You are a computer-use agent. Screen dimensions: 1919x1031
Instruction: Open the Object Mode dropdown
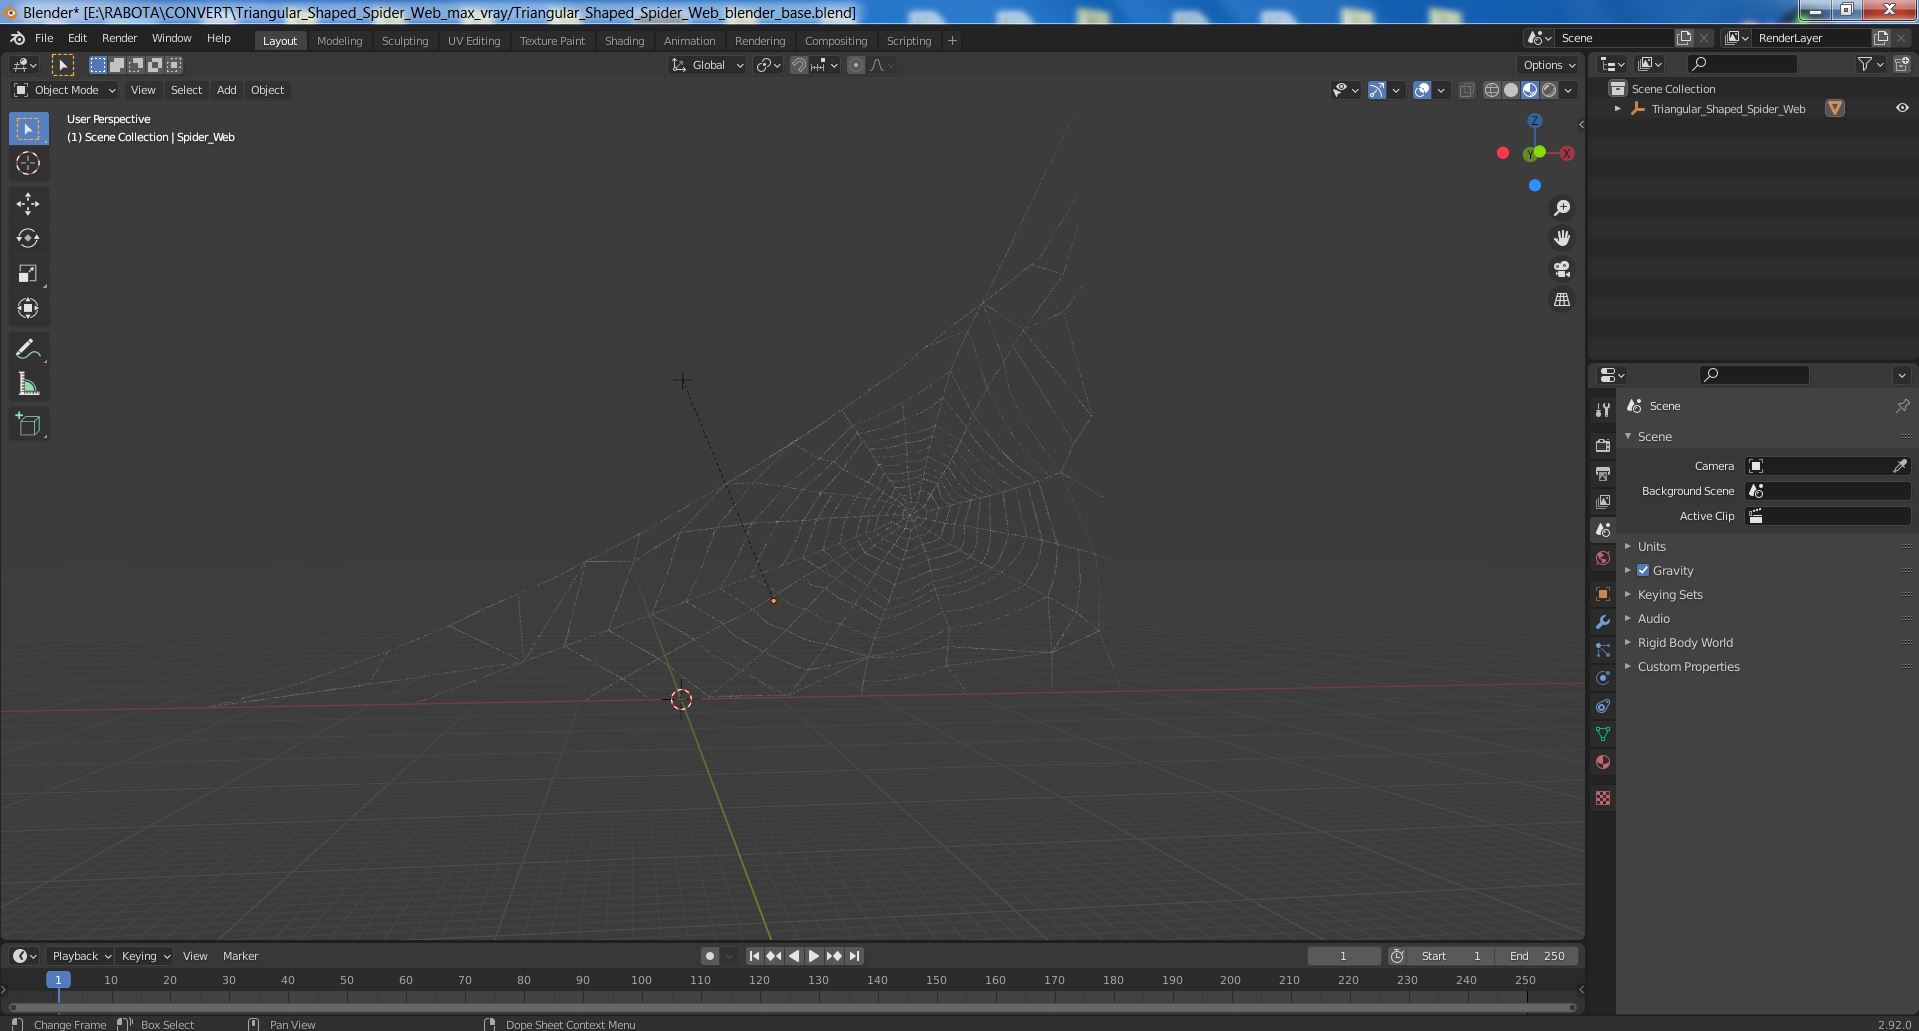click(x=65, y=90)
